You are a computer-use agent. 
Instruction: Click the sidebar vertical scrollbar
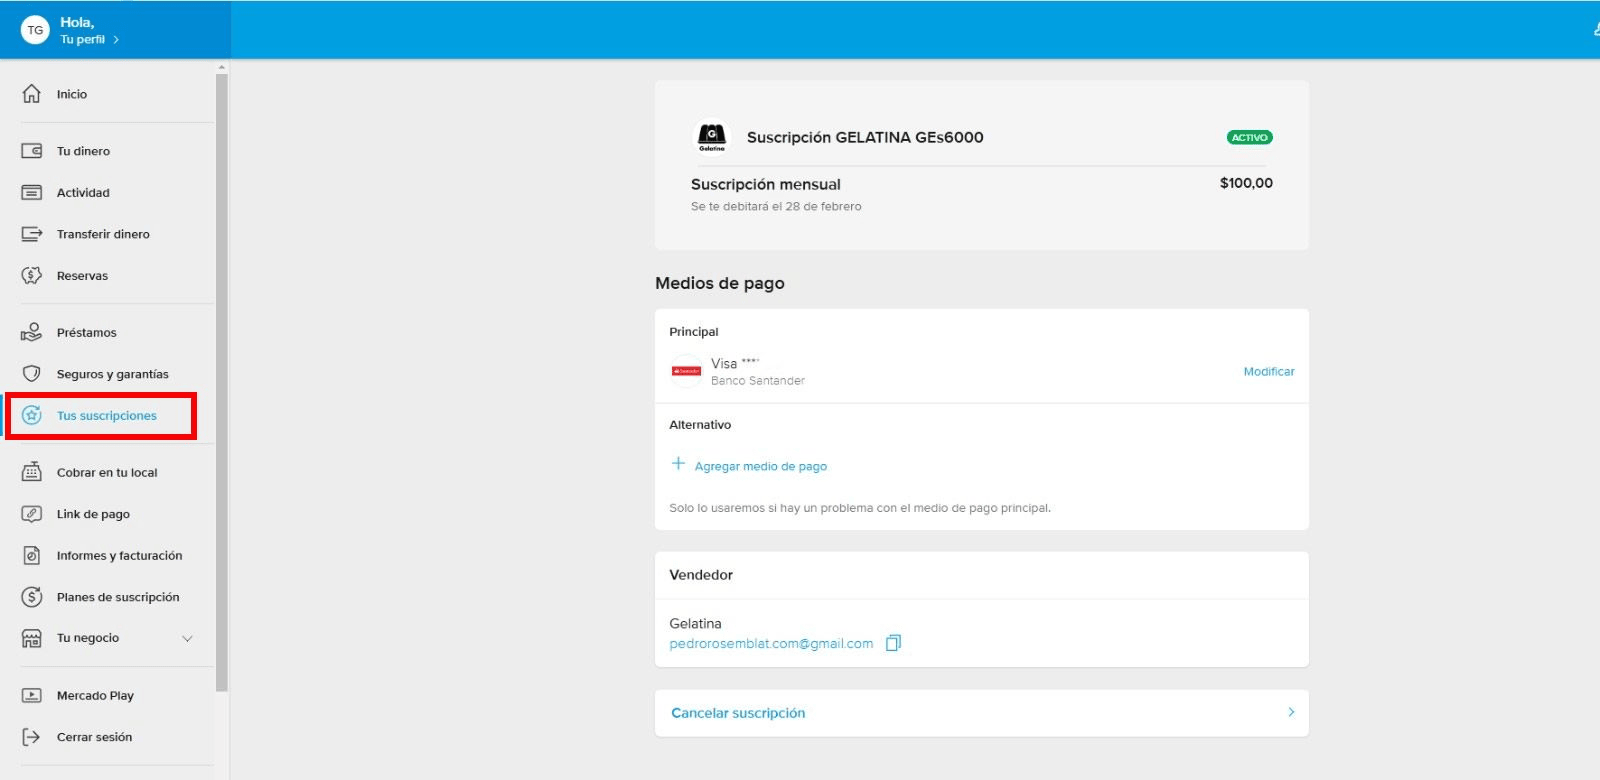(x=222, y=380)
